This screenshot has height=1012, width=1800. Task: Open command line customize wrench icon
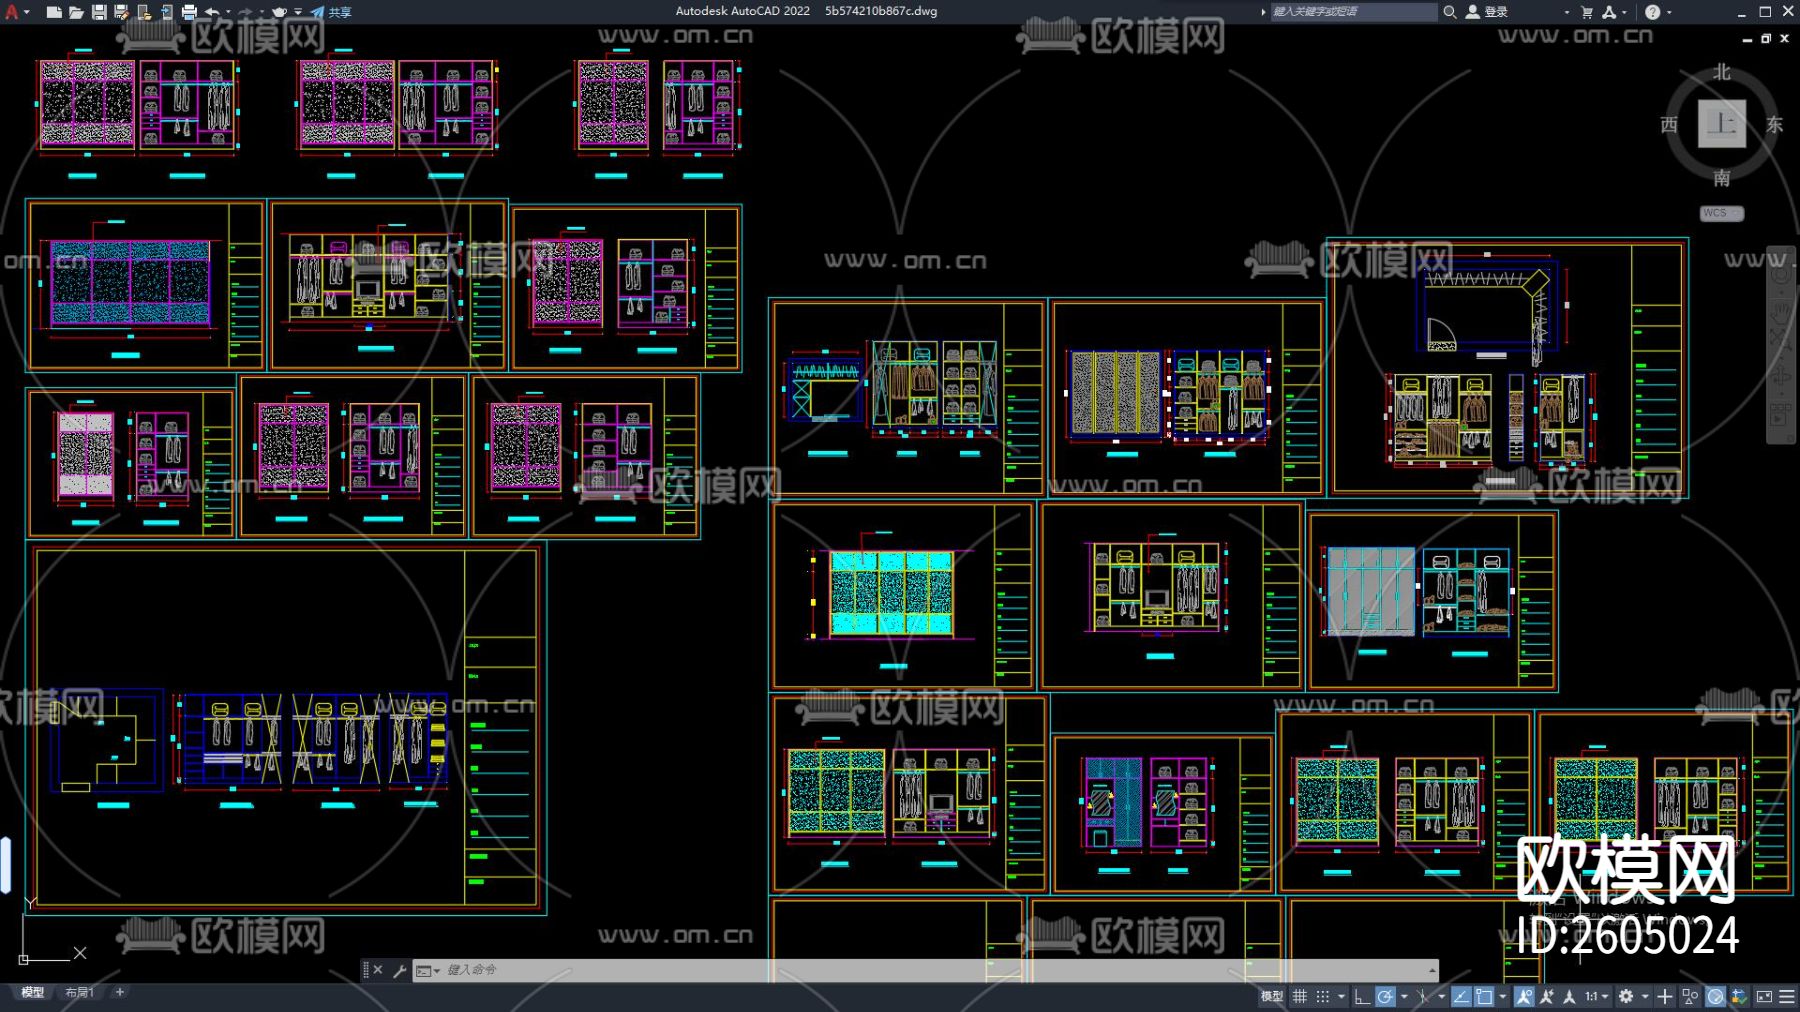point(399,970)
